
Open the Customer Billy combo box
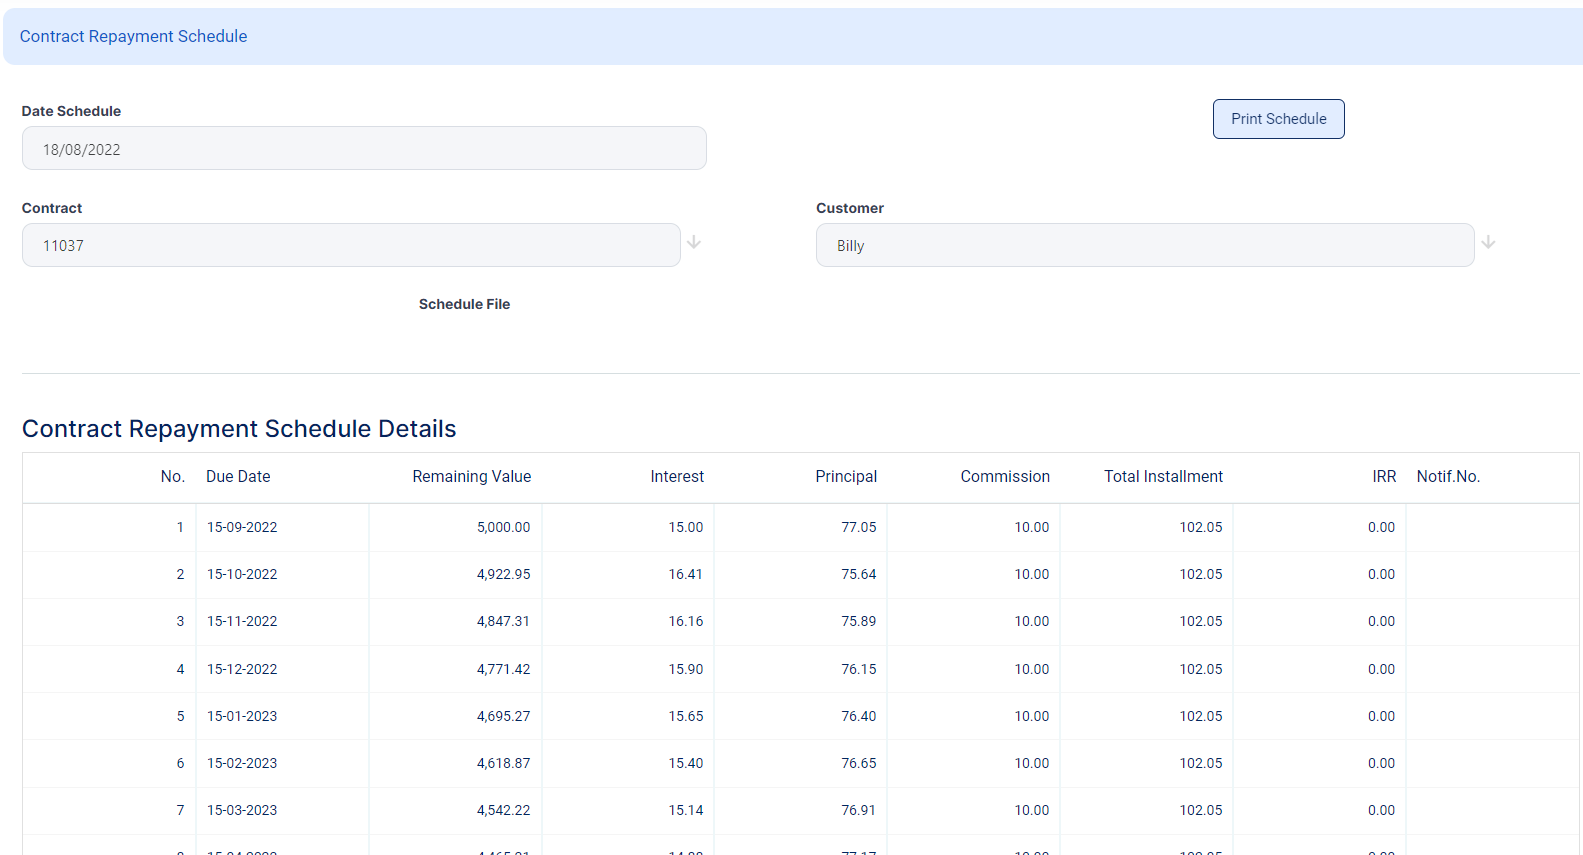(x=1144, y=246)
